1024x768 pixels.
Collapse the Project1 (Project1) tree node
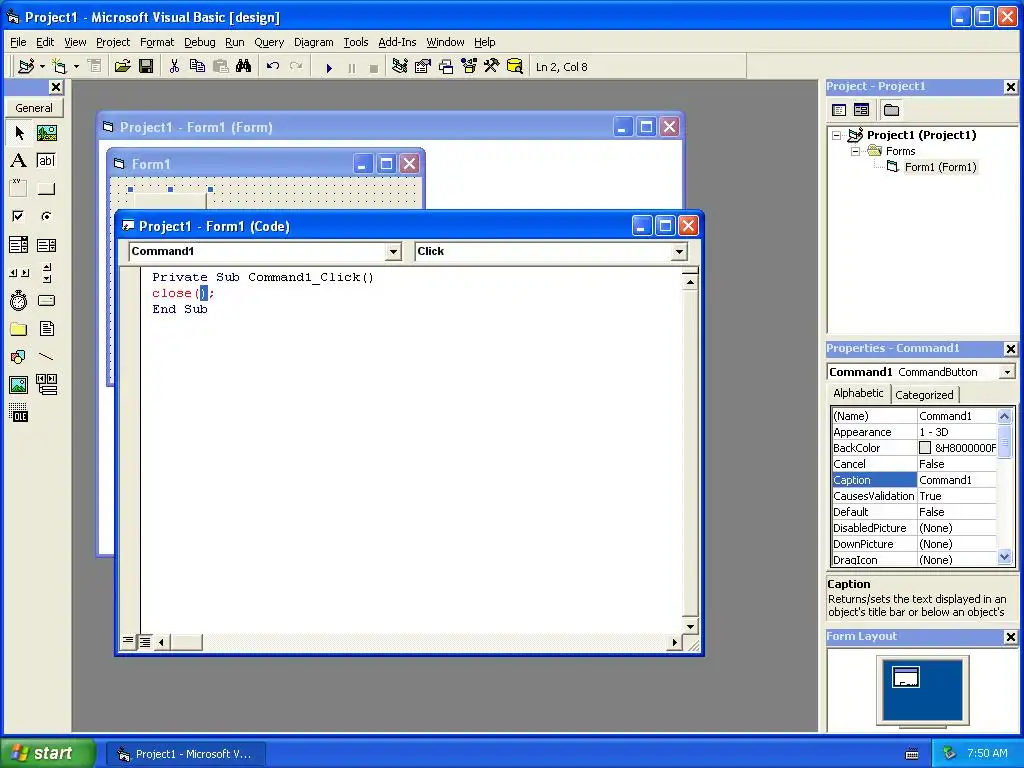click(x=837, y=135)
